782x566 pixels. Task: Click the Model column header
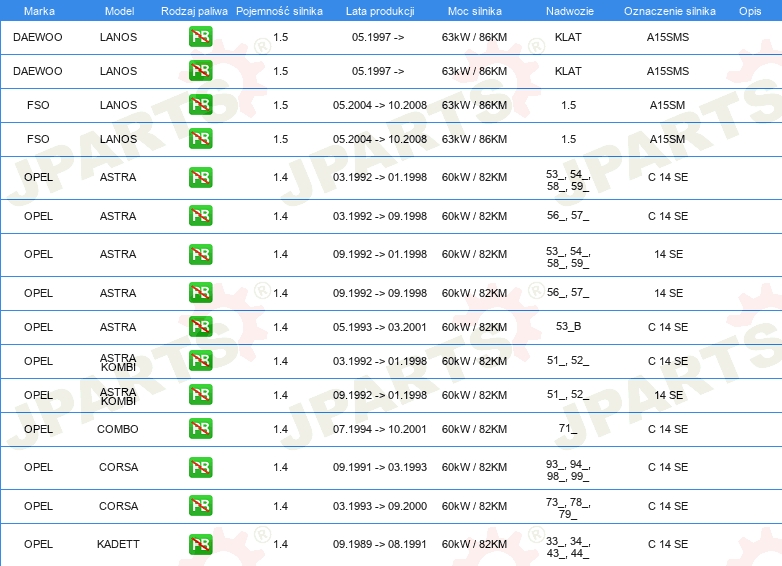(119, 11)
